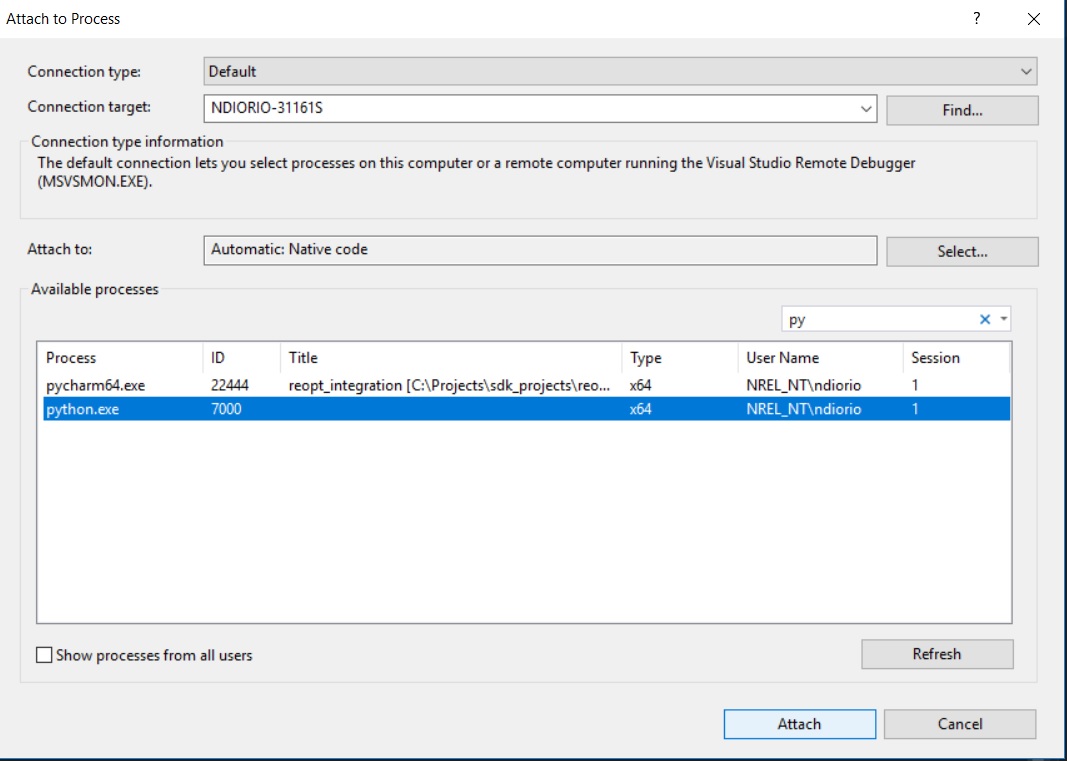Image resolution: width=1067 pixels, height=761 pixels.
Task: Refresh the available processes list
Action: pyautogui.click(x=936, y=654)
